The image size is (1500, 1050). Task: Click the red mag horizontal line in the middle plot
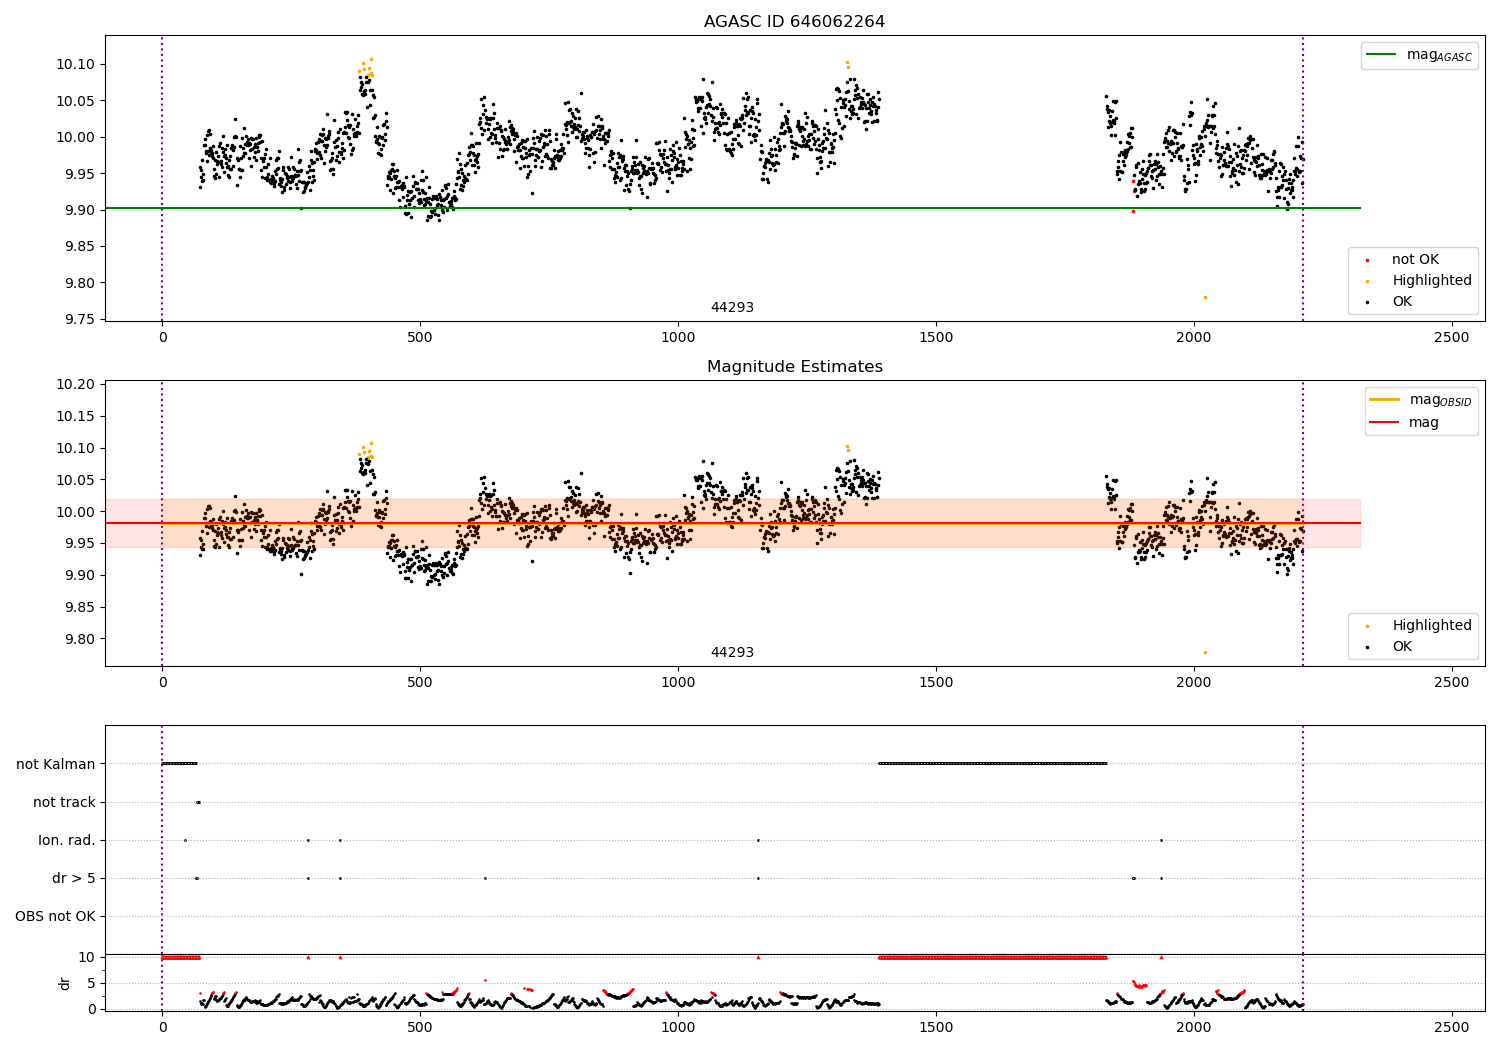pyautogui.click(x=732, y=523)
